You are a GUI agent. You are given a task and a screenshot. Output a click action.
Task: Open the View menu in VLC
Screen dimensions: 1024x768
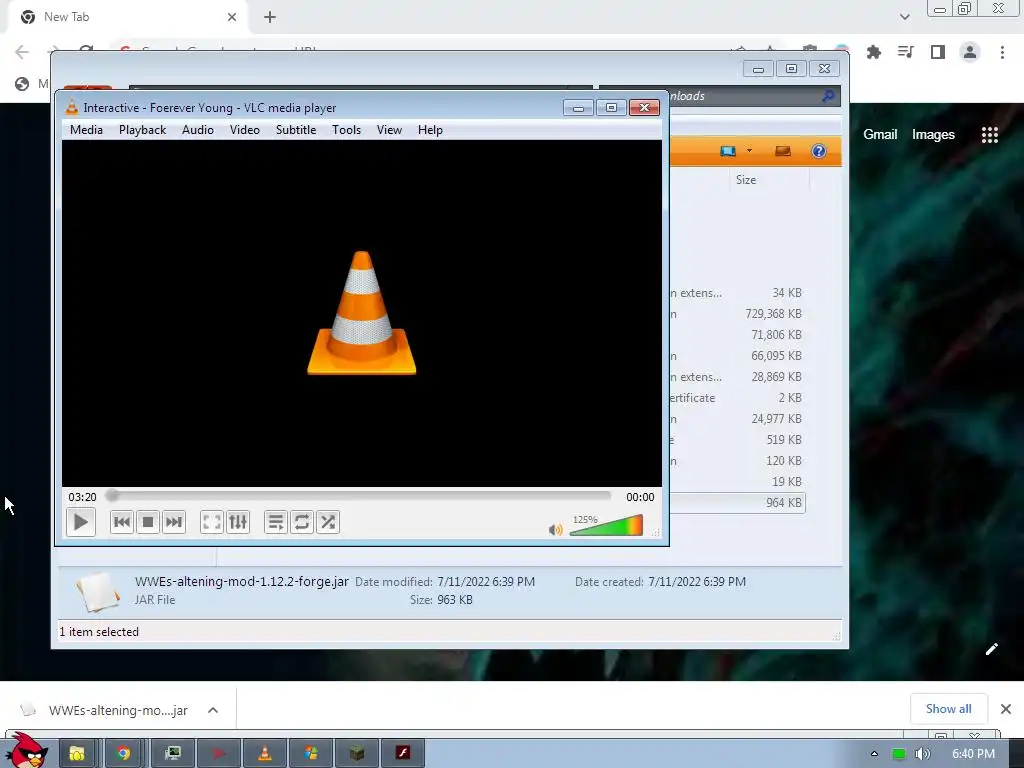[389, 130]
